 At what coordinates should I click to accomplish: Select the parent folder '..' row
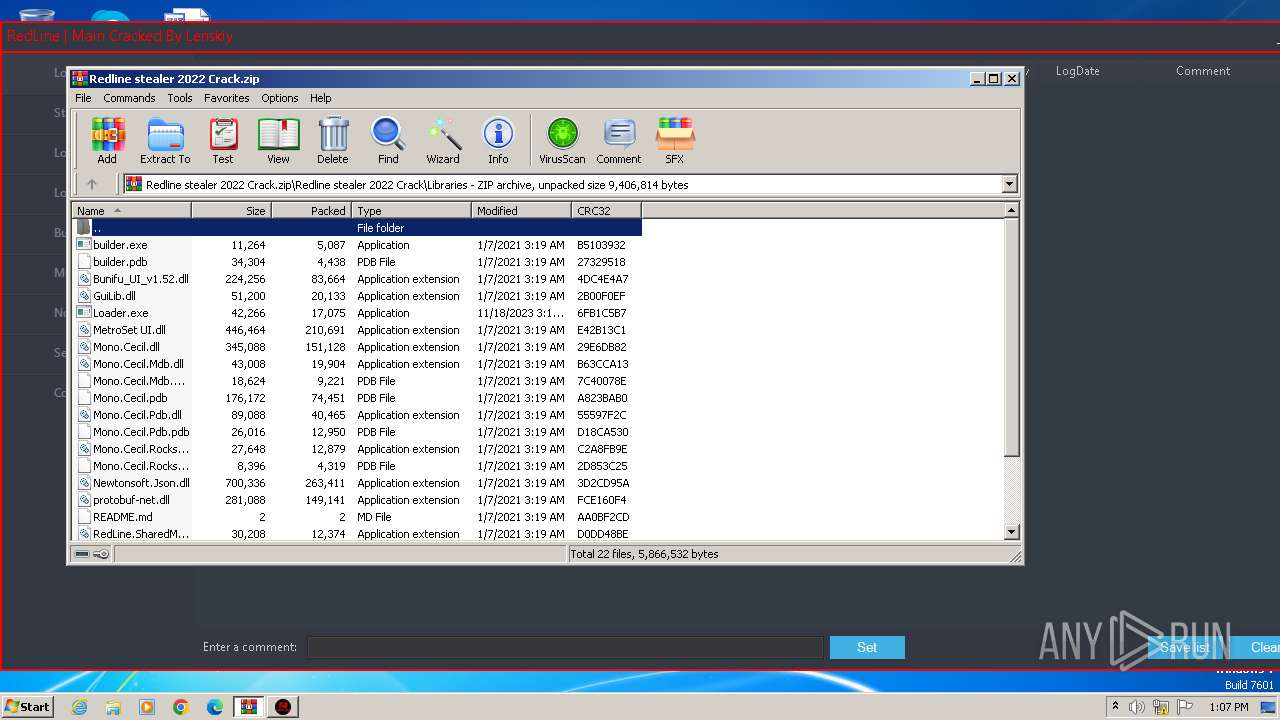tap(357, 228)
